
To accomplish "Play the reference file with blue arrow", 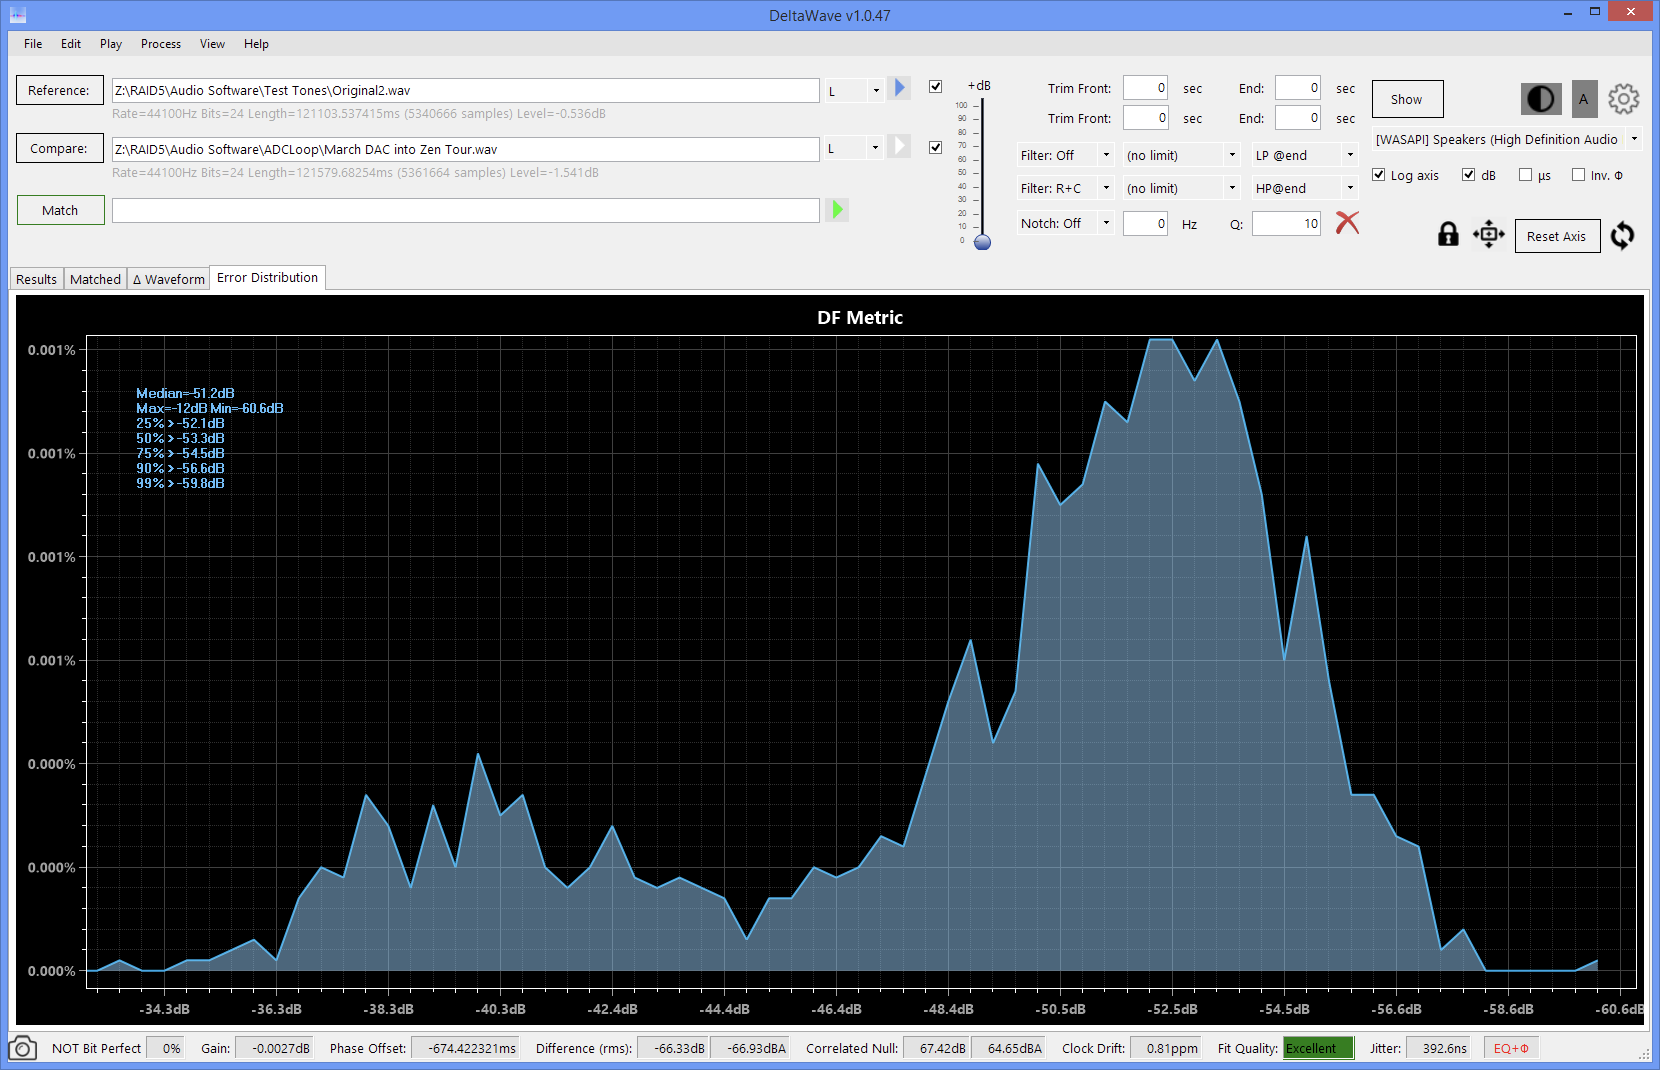I will [x=899, y=89].
